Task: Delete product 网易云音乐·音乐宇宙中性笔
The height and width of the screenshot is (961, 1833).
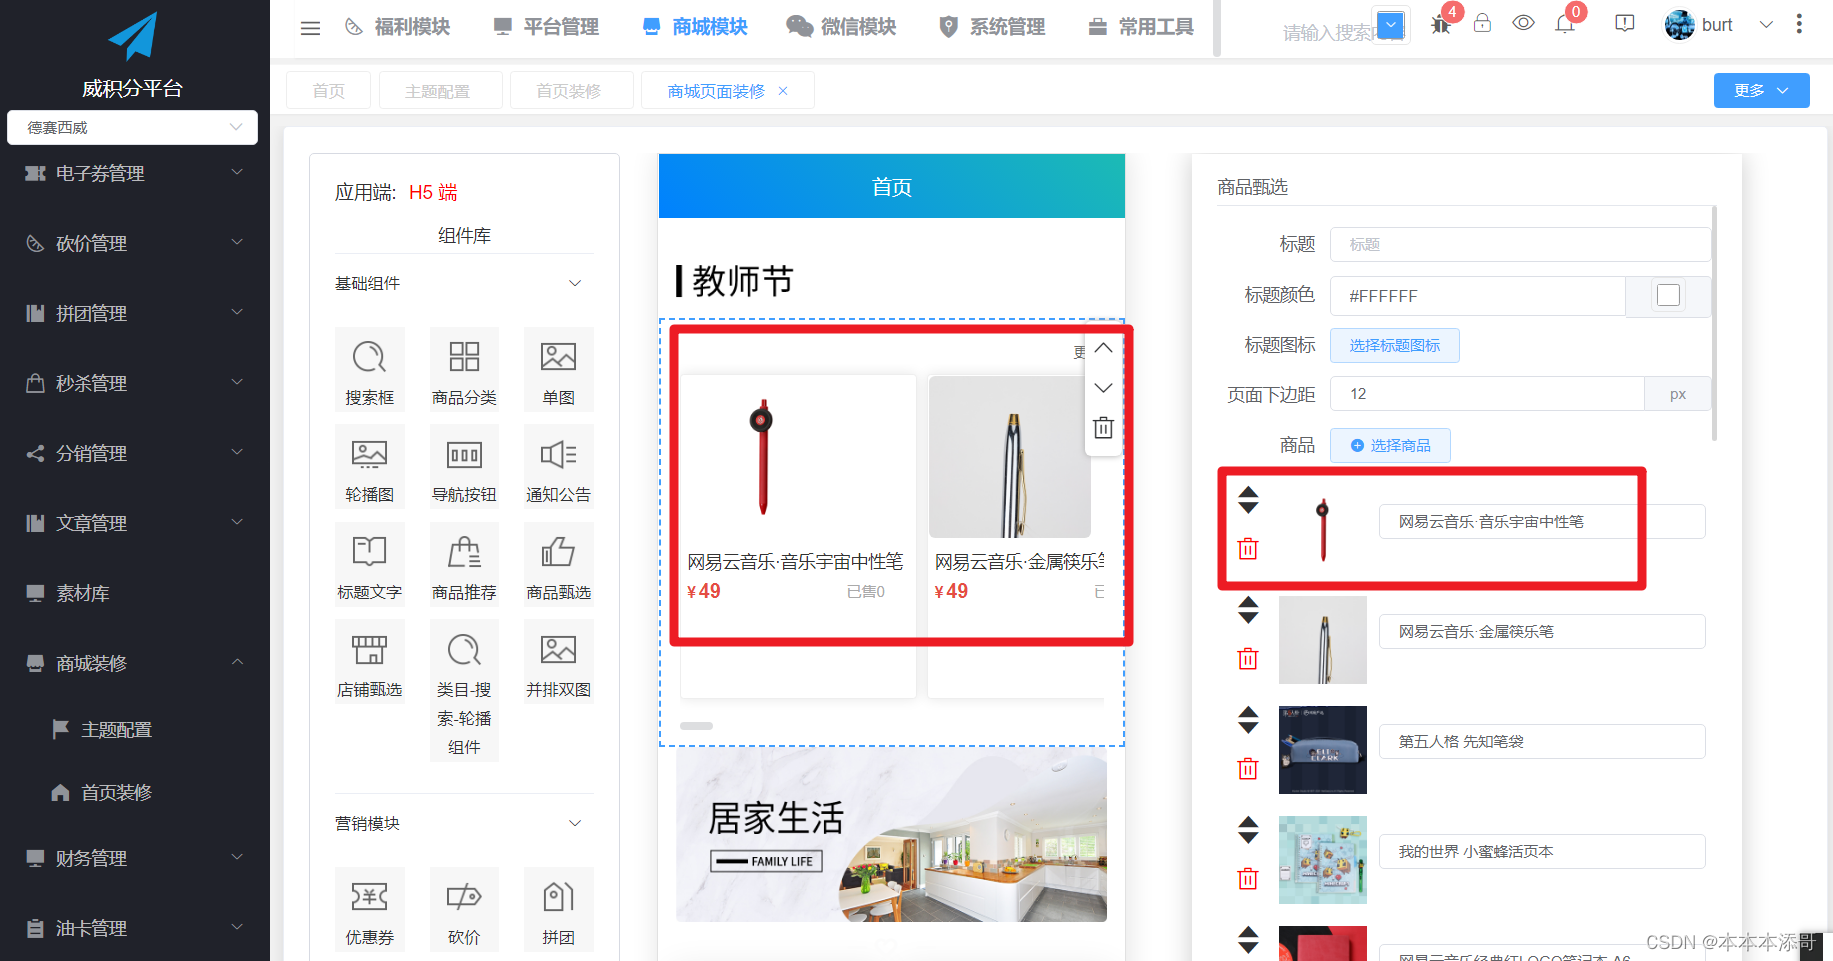Action: 1248,548
